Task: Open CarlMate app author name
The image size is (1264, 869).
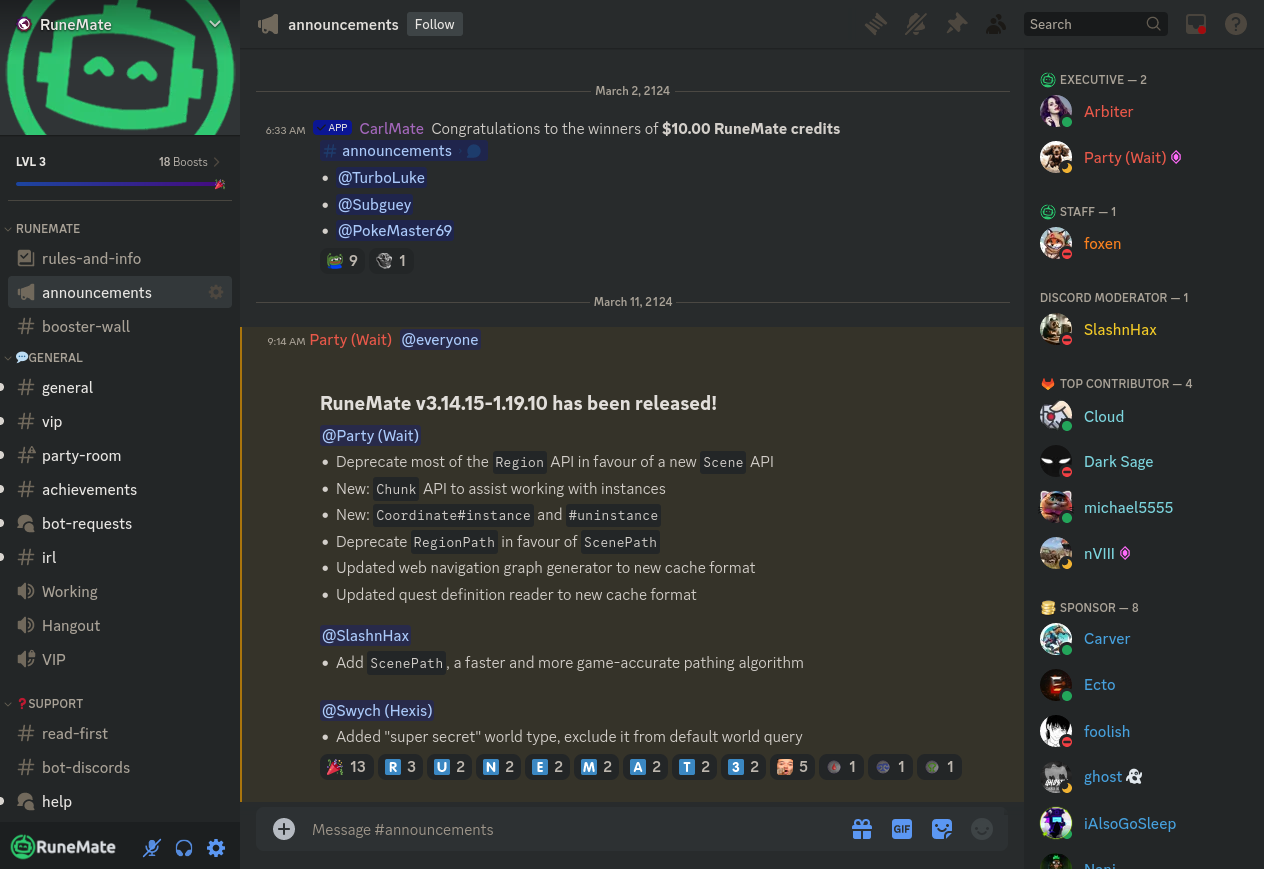Action: (391, 129)
